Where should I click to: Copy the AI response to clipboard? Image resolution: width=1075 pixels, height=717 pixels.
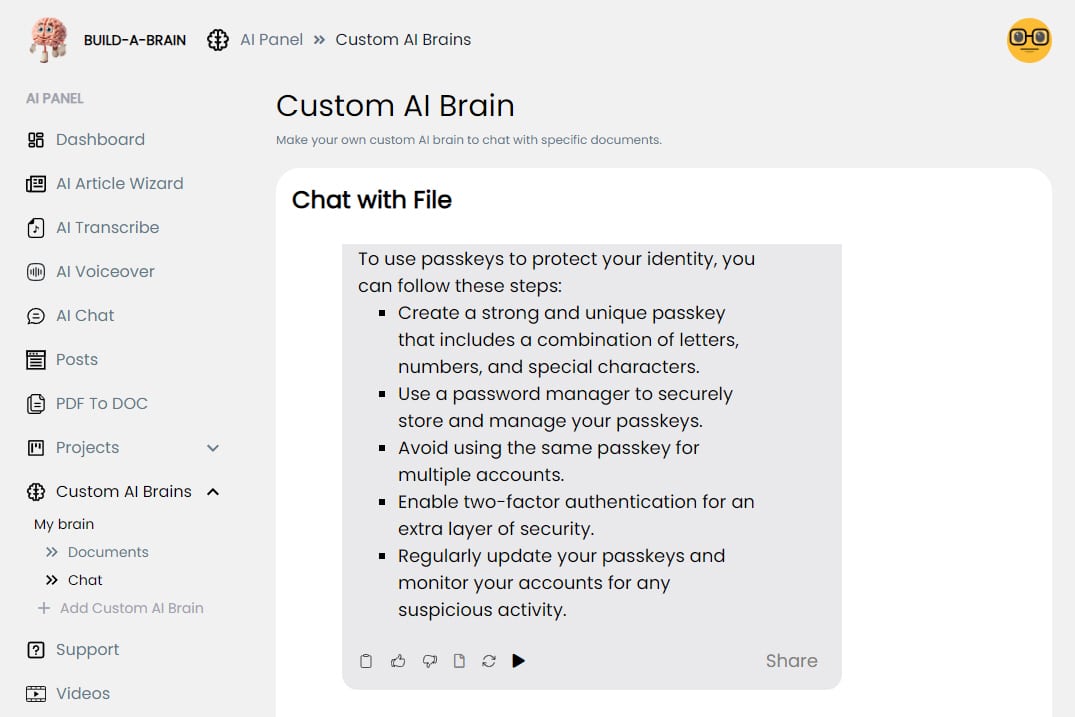click(x=366, y=660)
